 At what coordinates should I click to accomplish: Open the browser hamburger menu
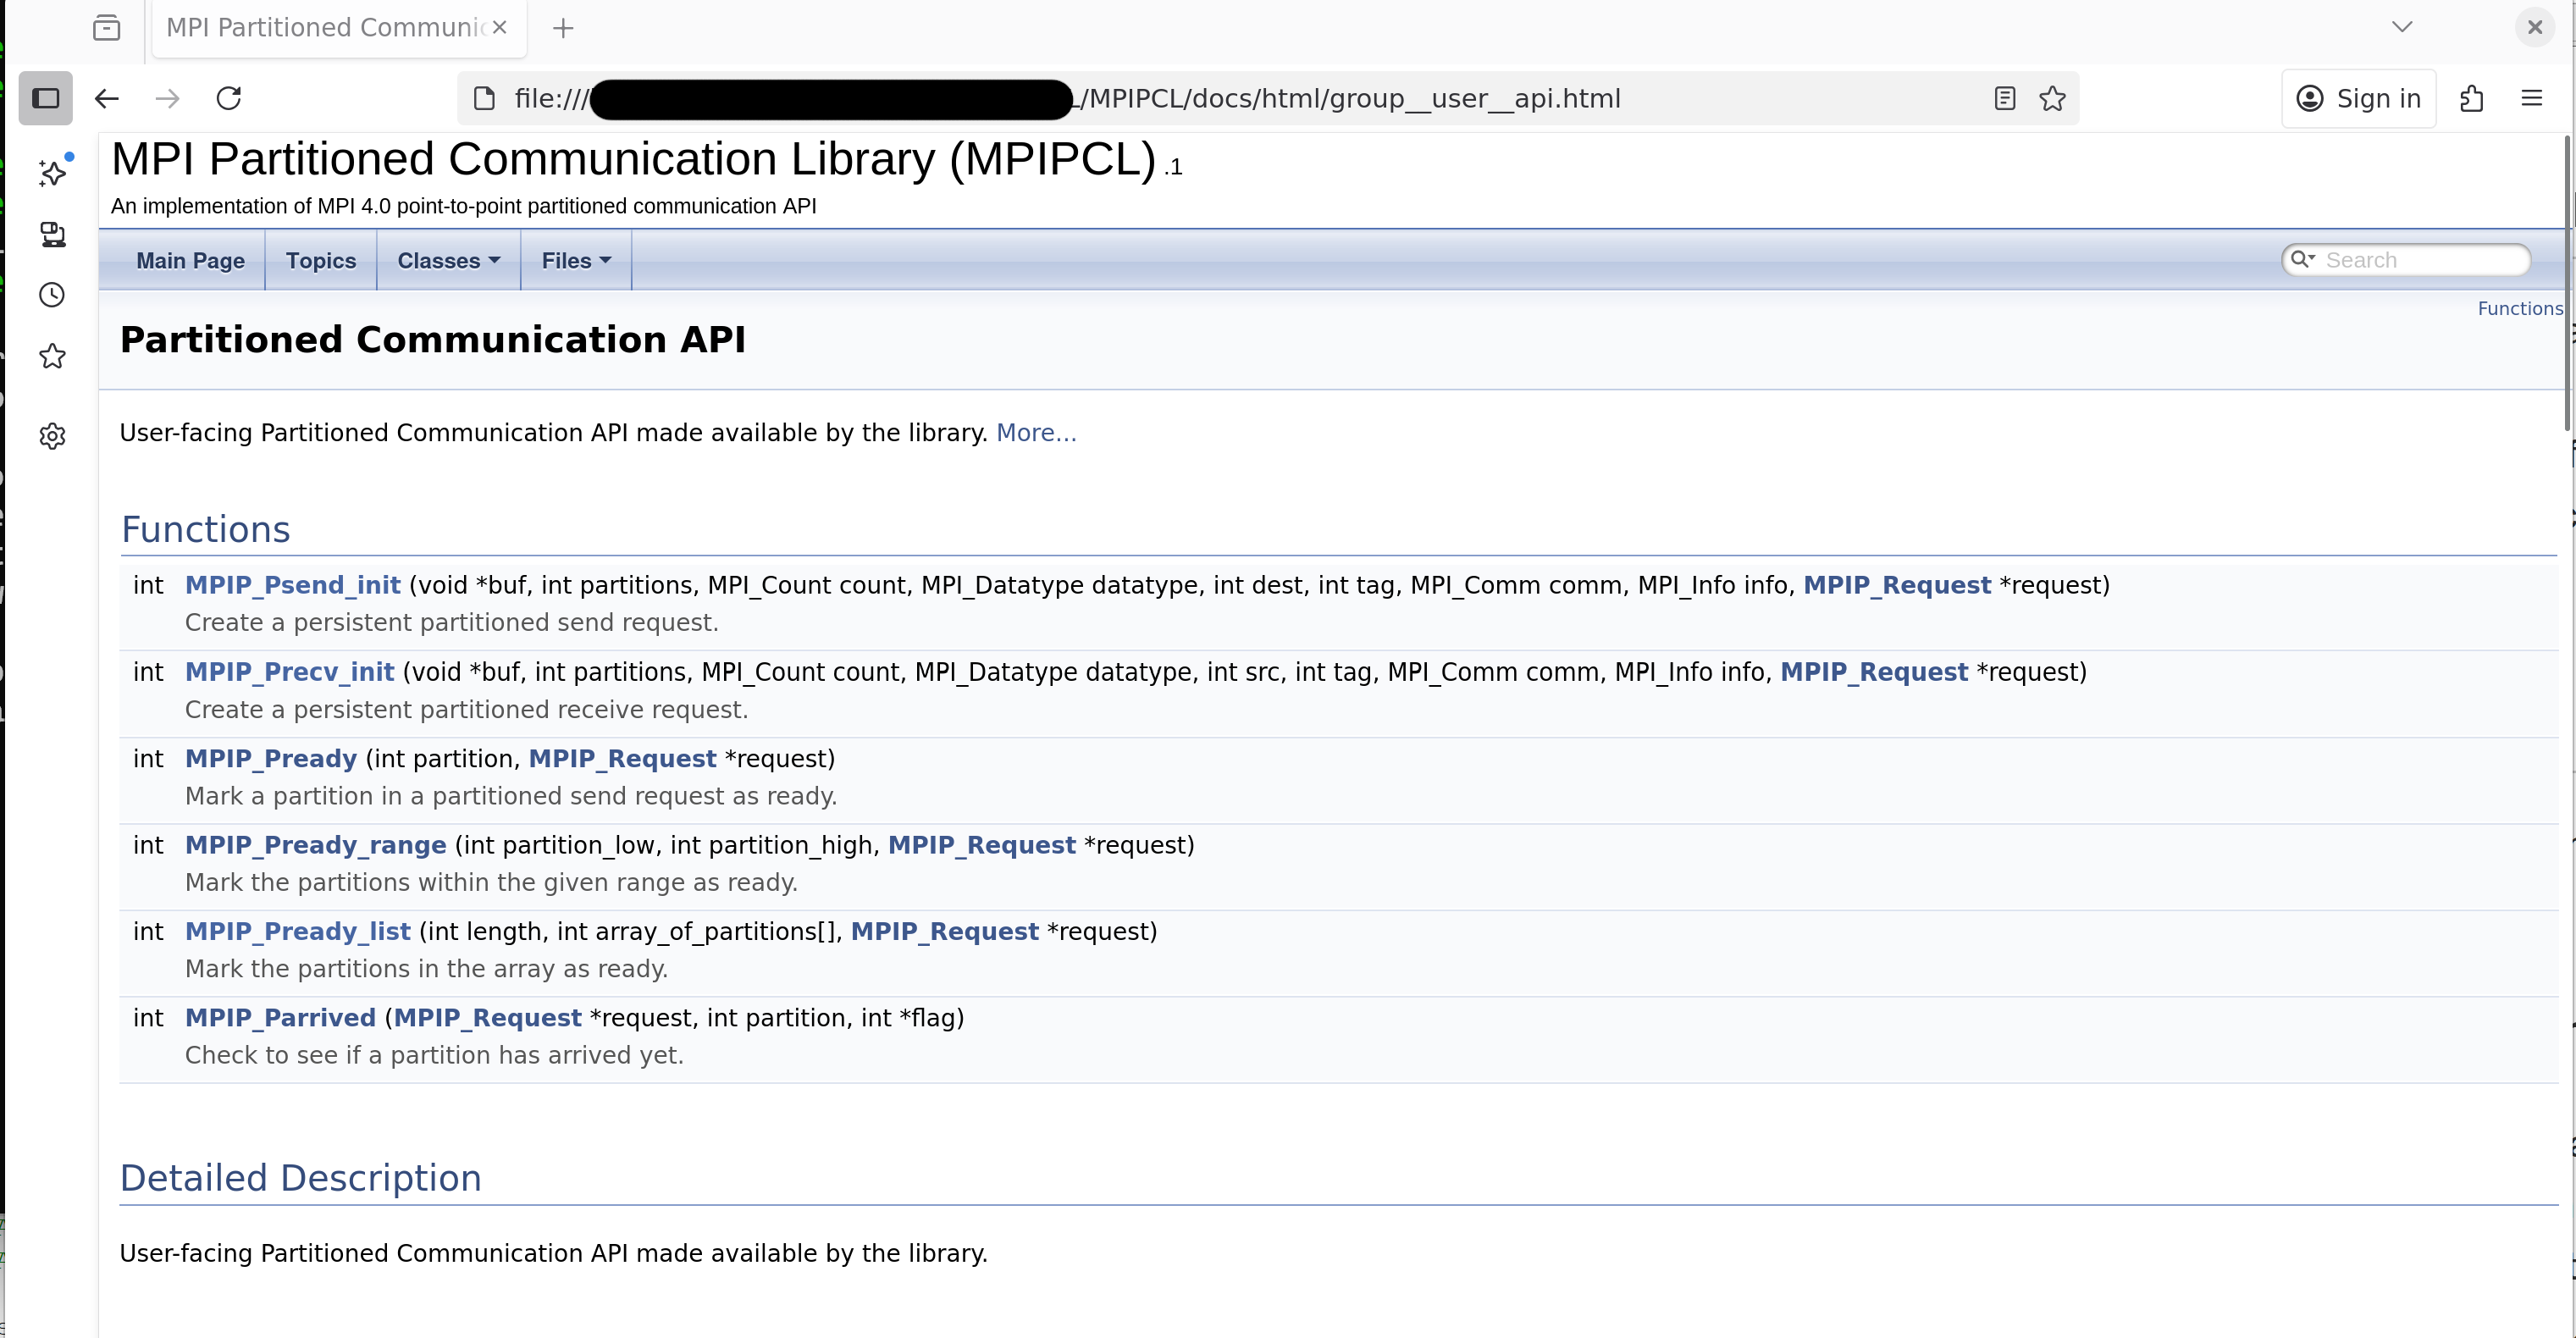2531,98
